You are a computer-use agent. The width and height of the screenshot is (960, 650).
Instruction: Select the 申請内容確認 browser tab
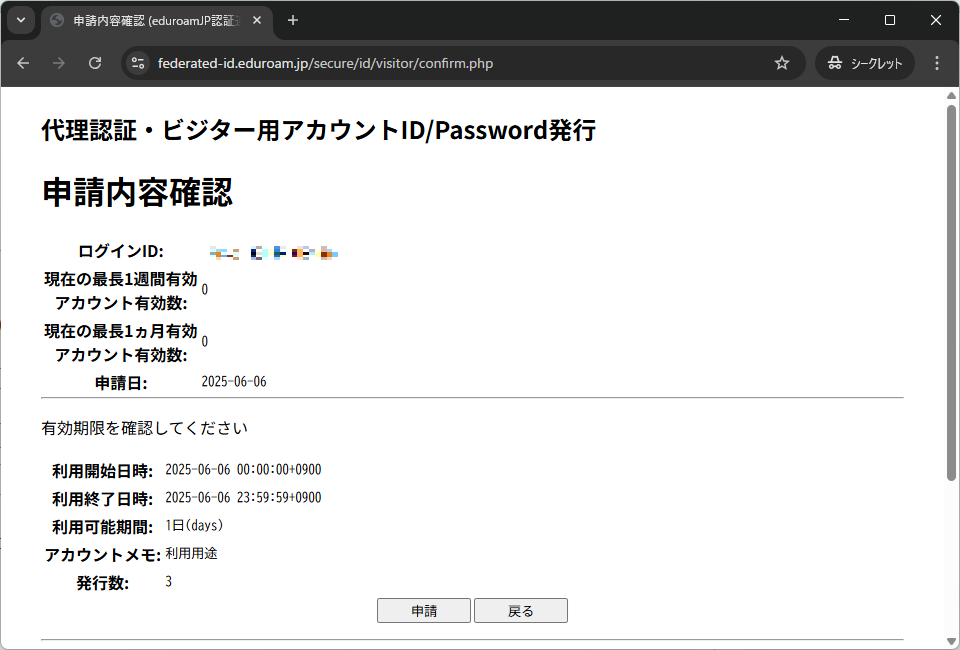(150, 21)
